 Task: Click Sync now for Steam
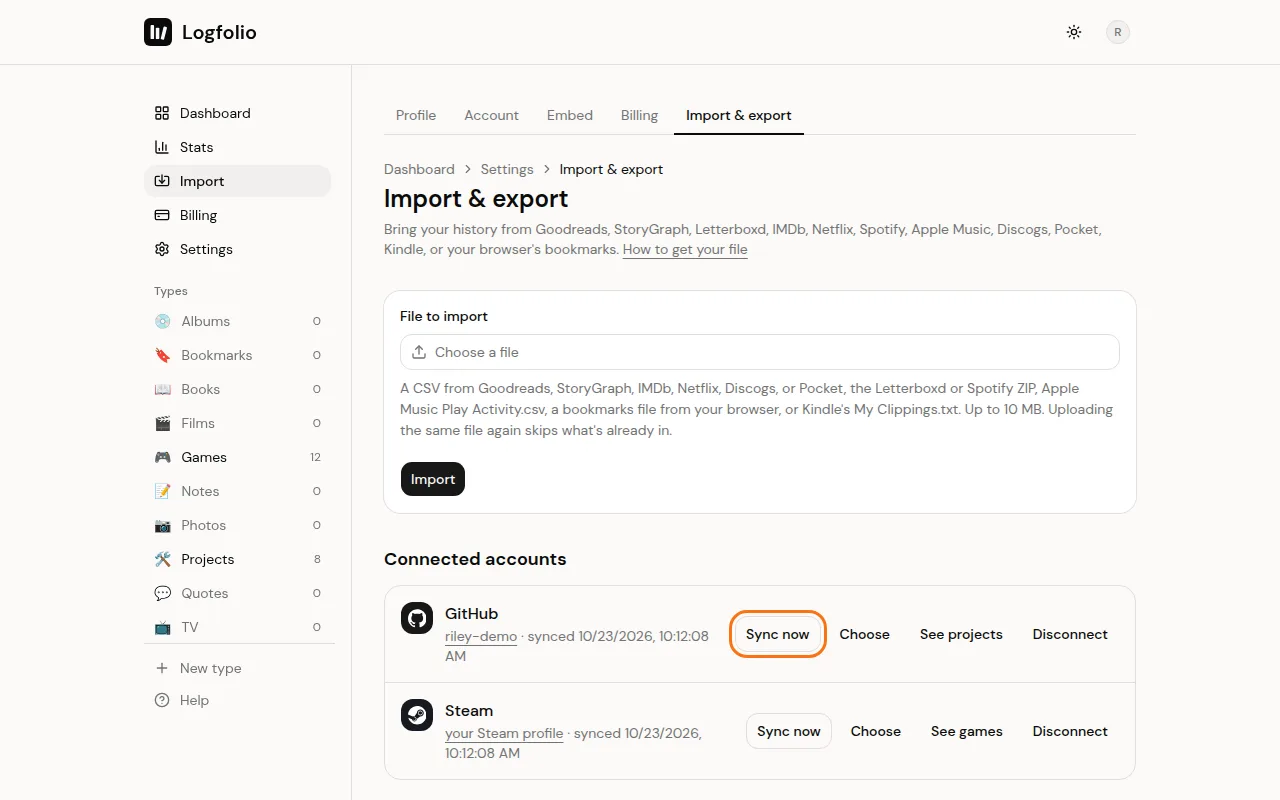[789, 731]
